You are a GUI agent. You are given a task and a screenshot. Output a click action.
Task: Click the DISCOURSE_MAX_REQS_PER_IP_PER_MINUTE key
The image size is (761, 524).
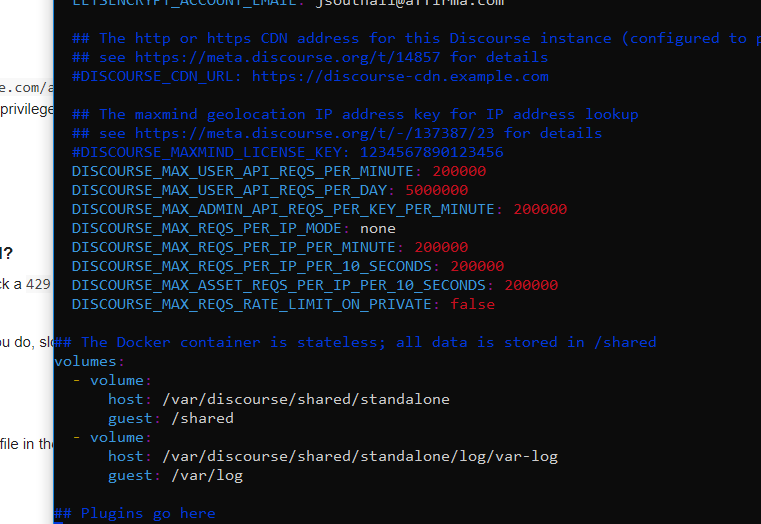(234, 247)
